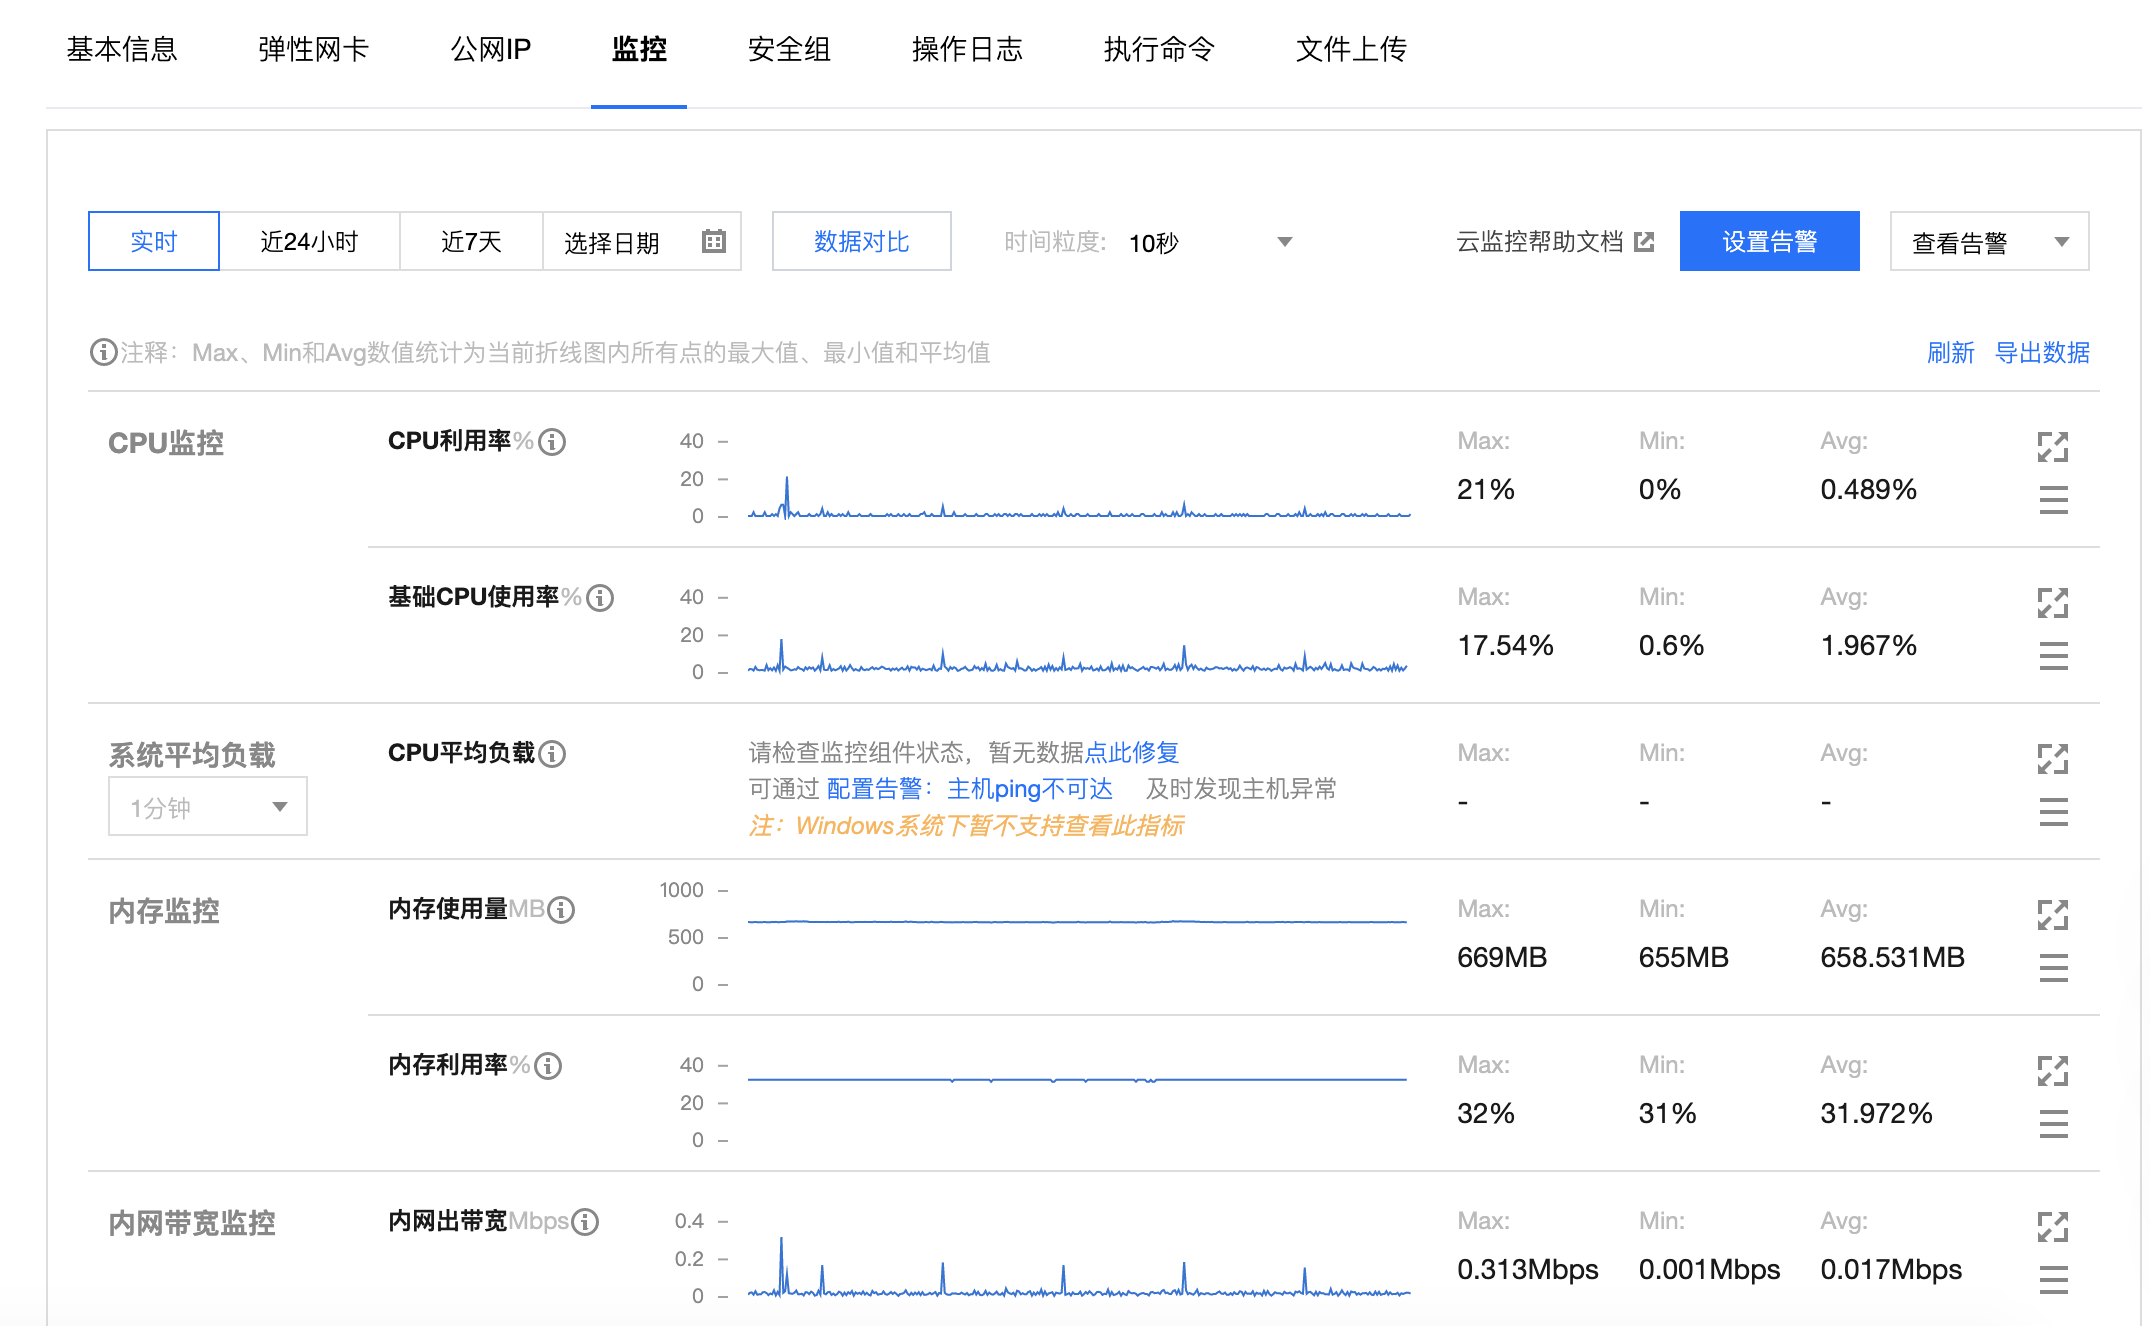Open the 1分钟 load interval dropdown
Image resolution: width=2150 pixels, height=1326 pixels.
click(208, 807)
